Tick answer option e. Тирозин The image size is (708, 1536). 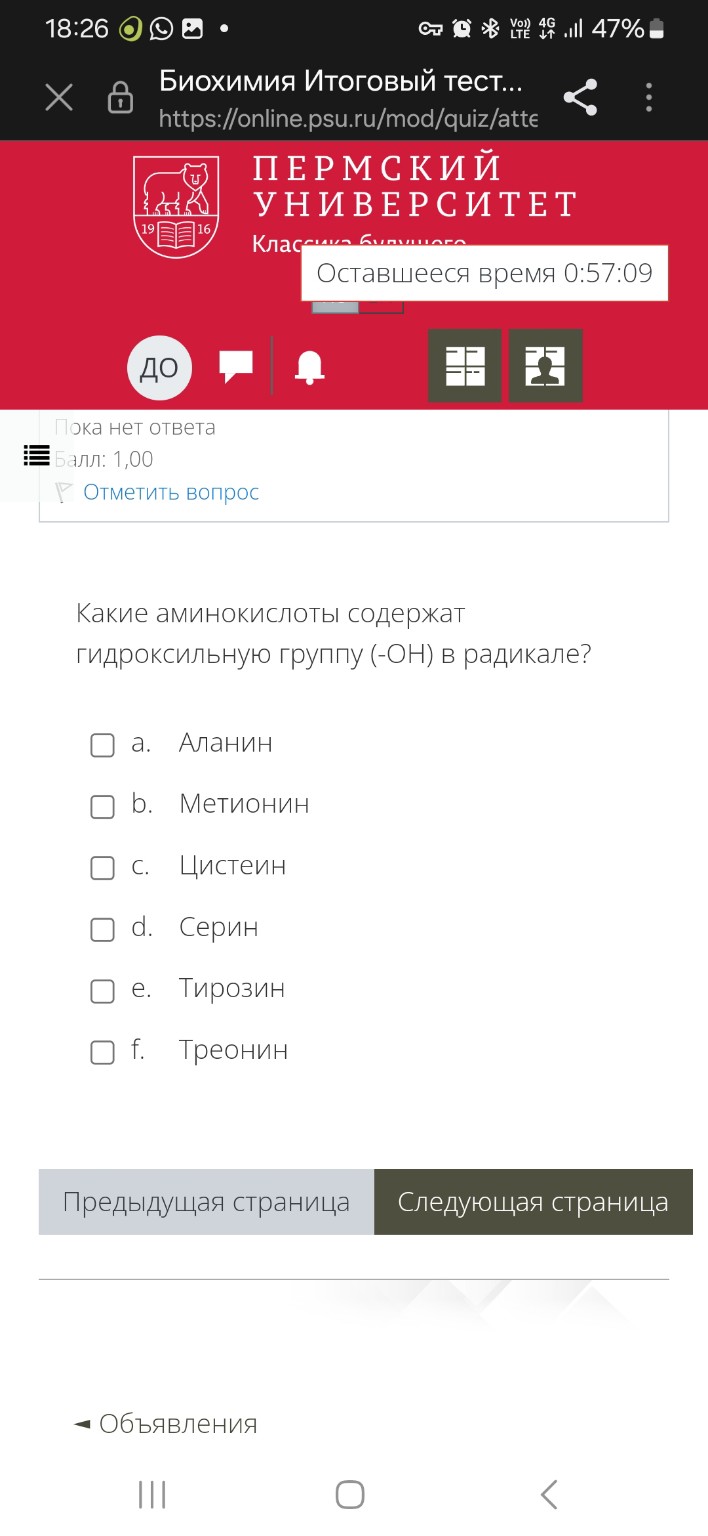pos(102,991)
